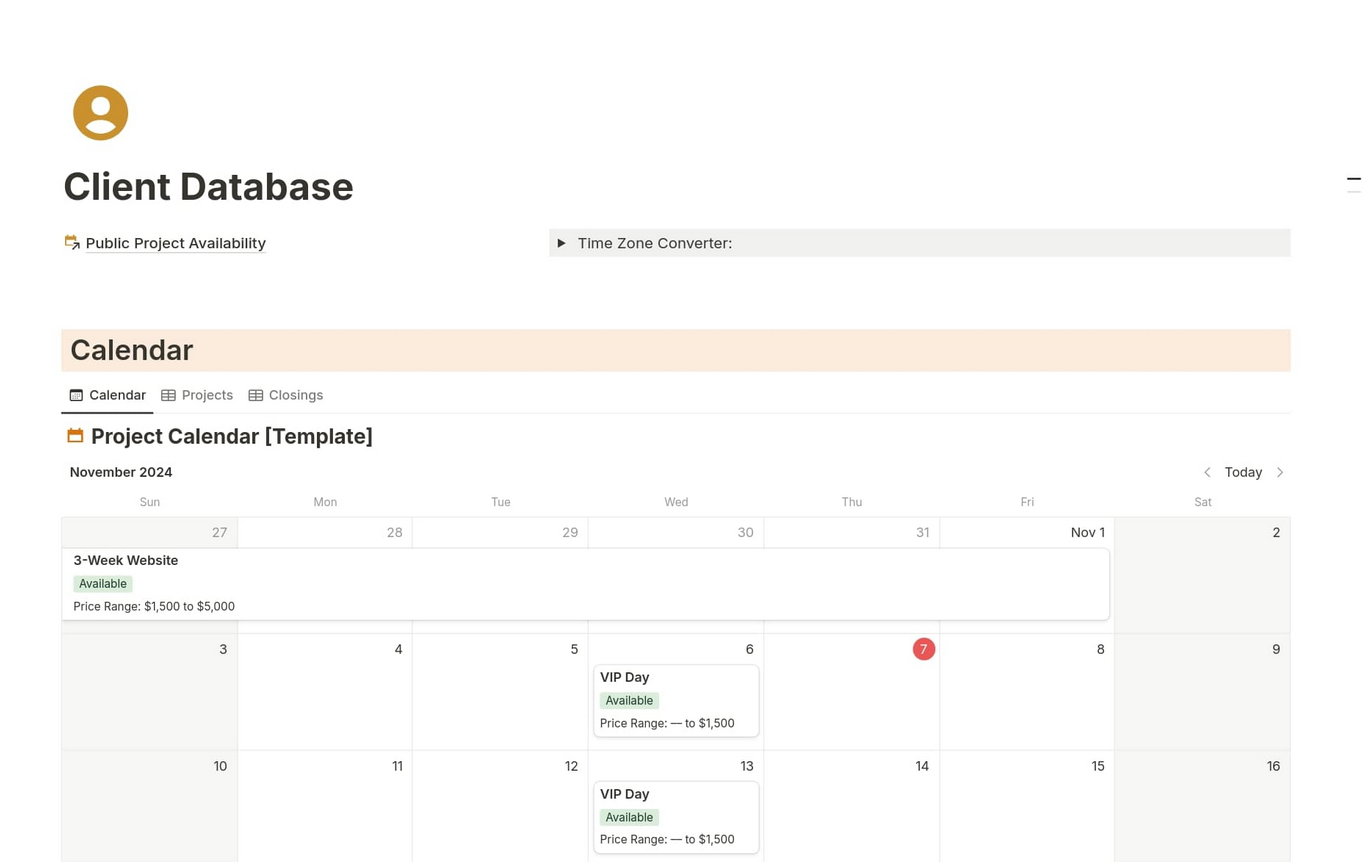1363x862 pixels.
Task: Click the Projects table icon
Action: tap(168, 395)
